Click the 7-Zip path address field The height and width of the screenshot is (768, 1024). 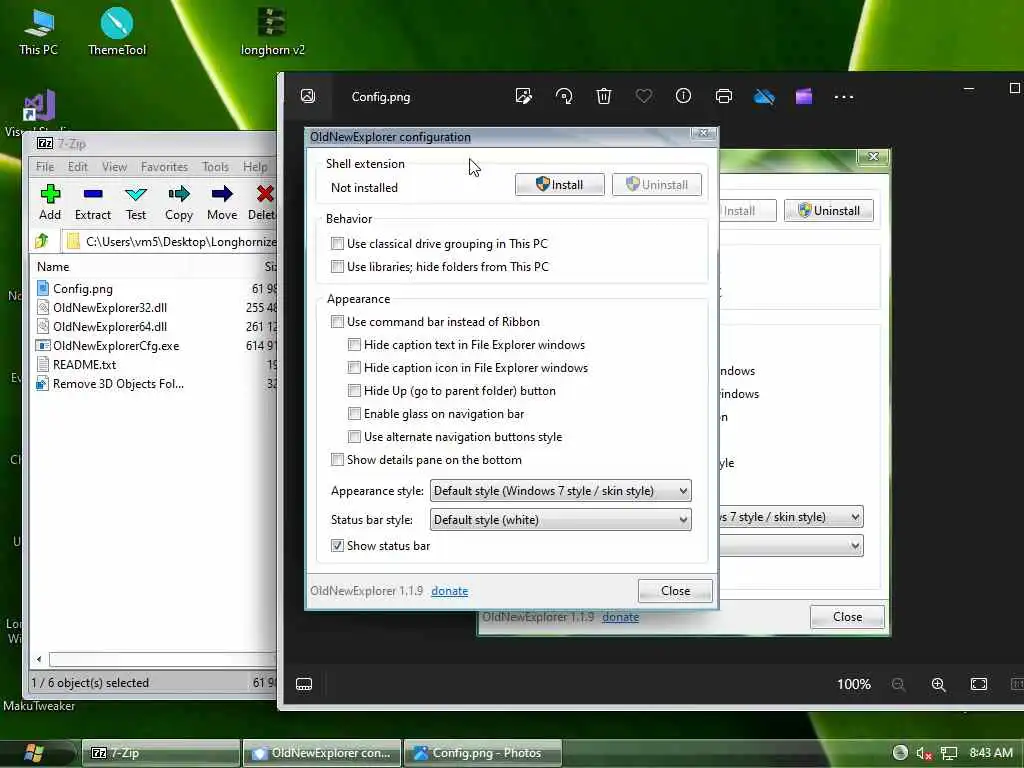click(170, 242)
